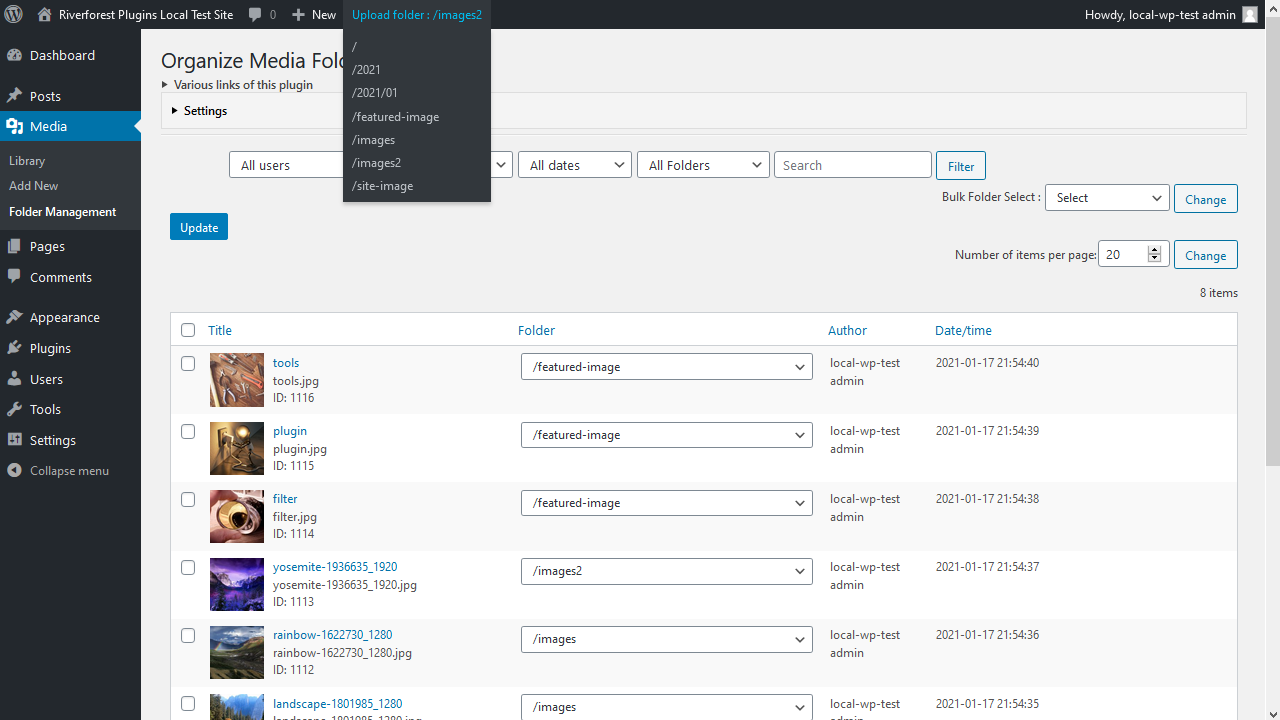
Task: Click the New plus icon
Action: point(299,15)
